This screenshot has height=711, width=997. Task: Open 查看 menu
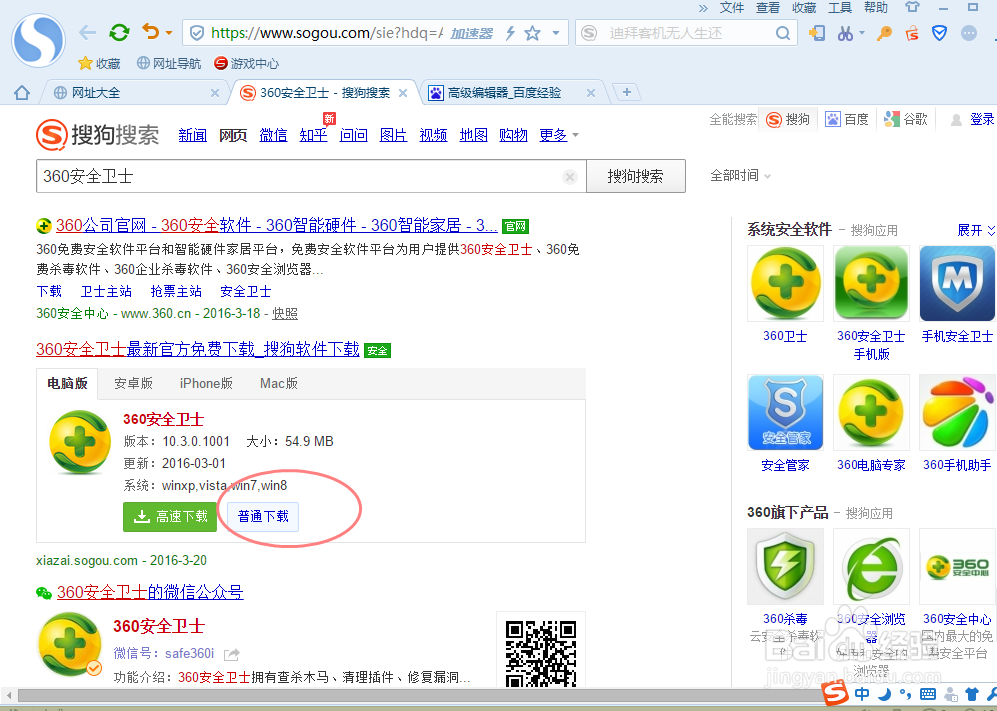pos(767,8)
